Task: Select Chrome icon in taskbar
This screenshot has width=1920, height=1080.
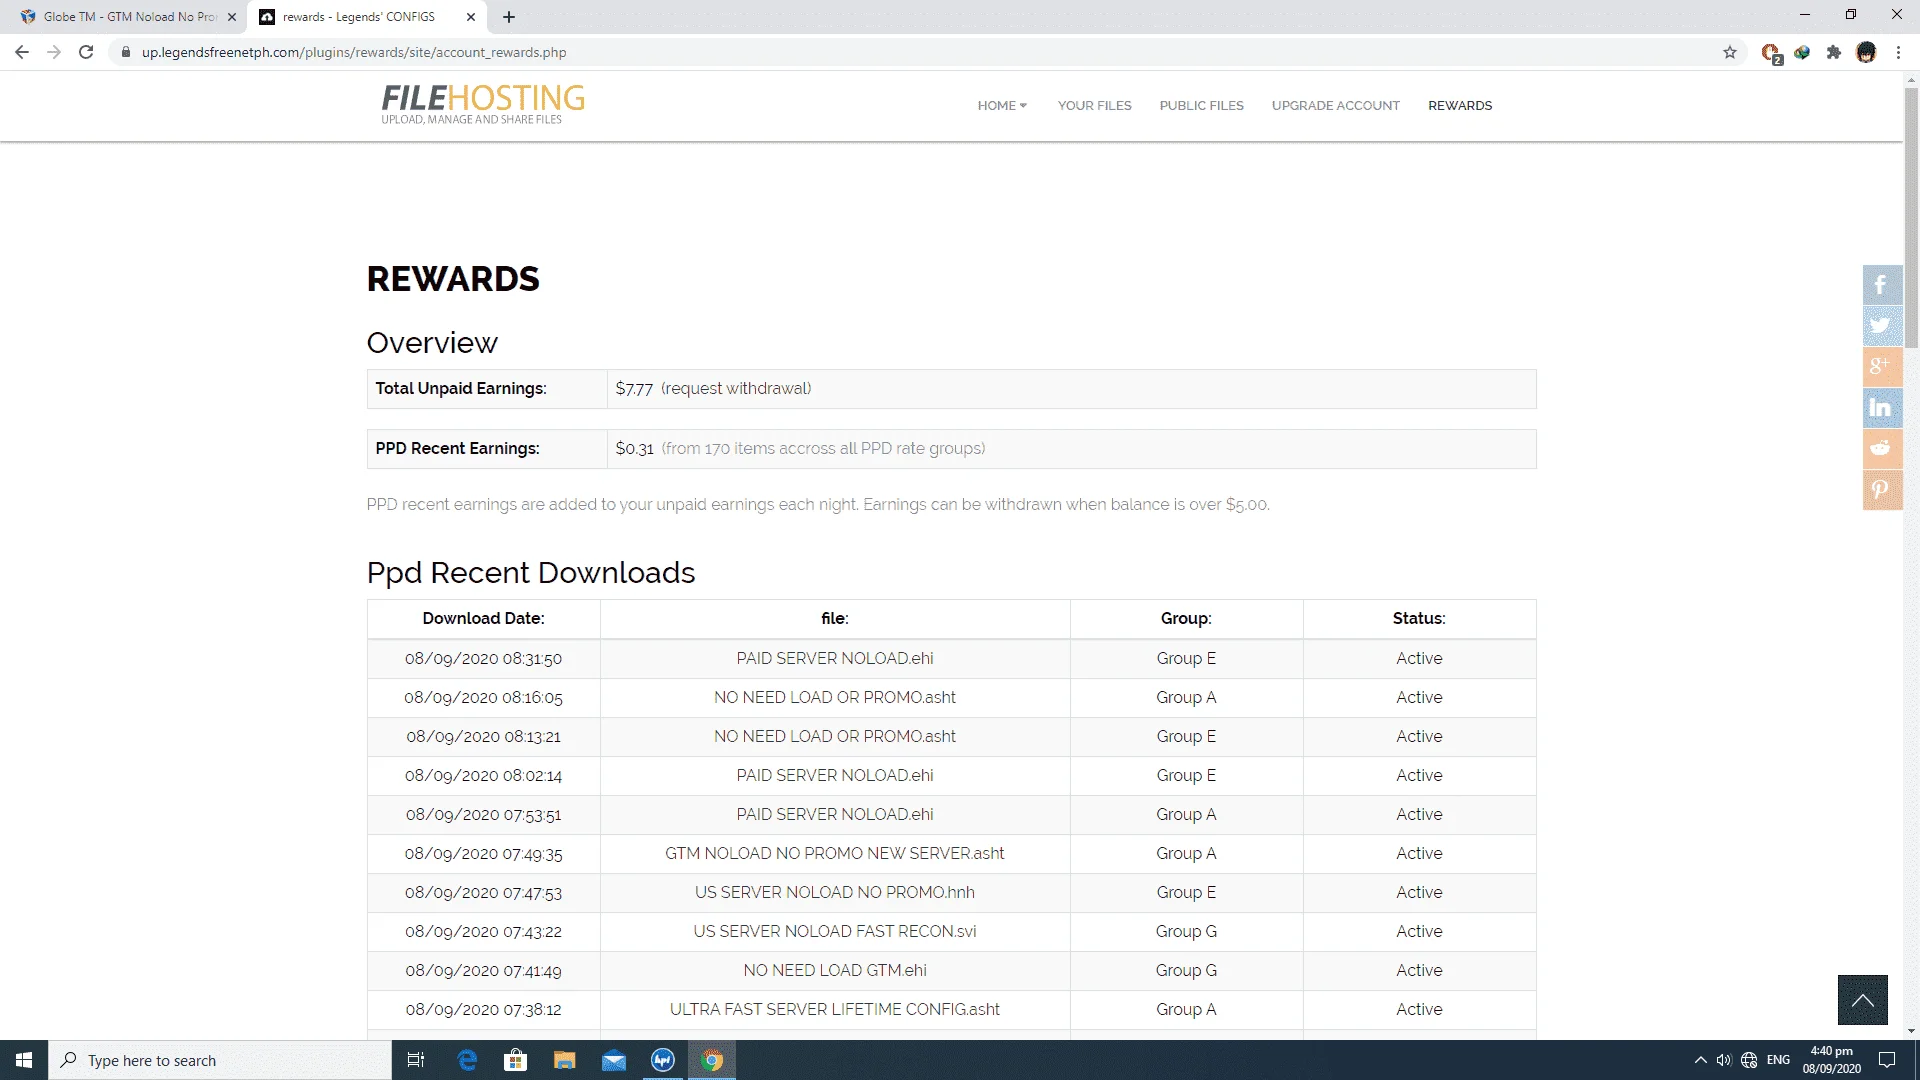Action: [x=712, y=1060]
